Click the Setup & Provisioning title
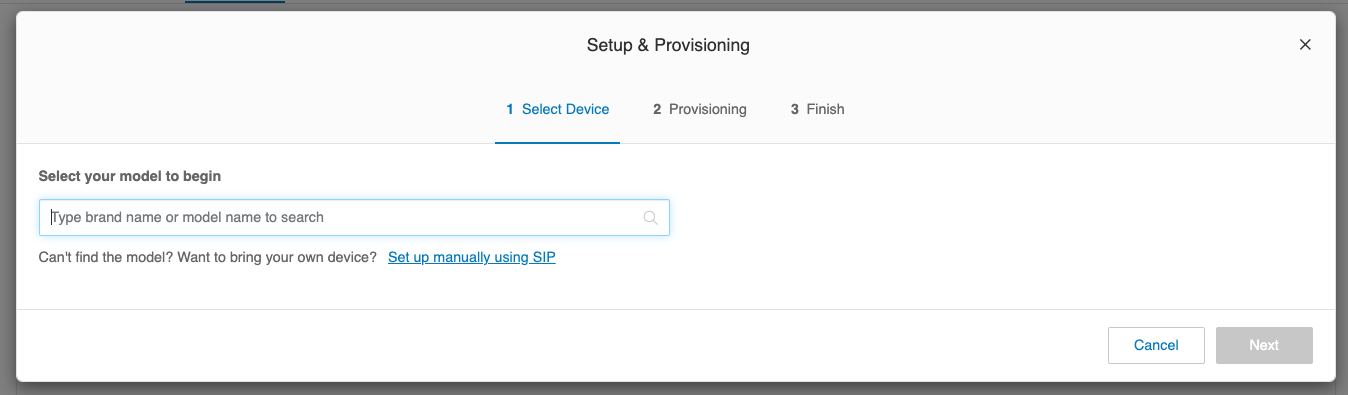 pos(668,45)
